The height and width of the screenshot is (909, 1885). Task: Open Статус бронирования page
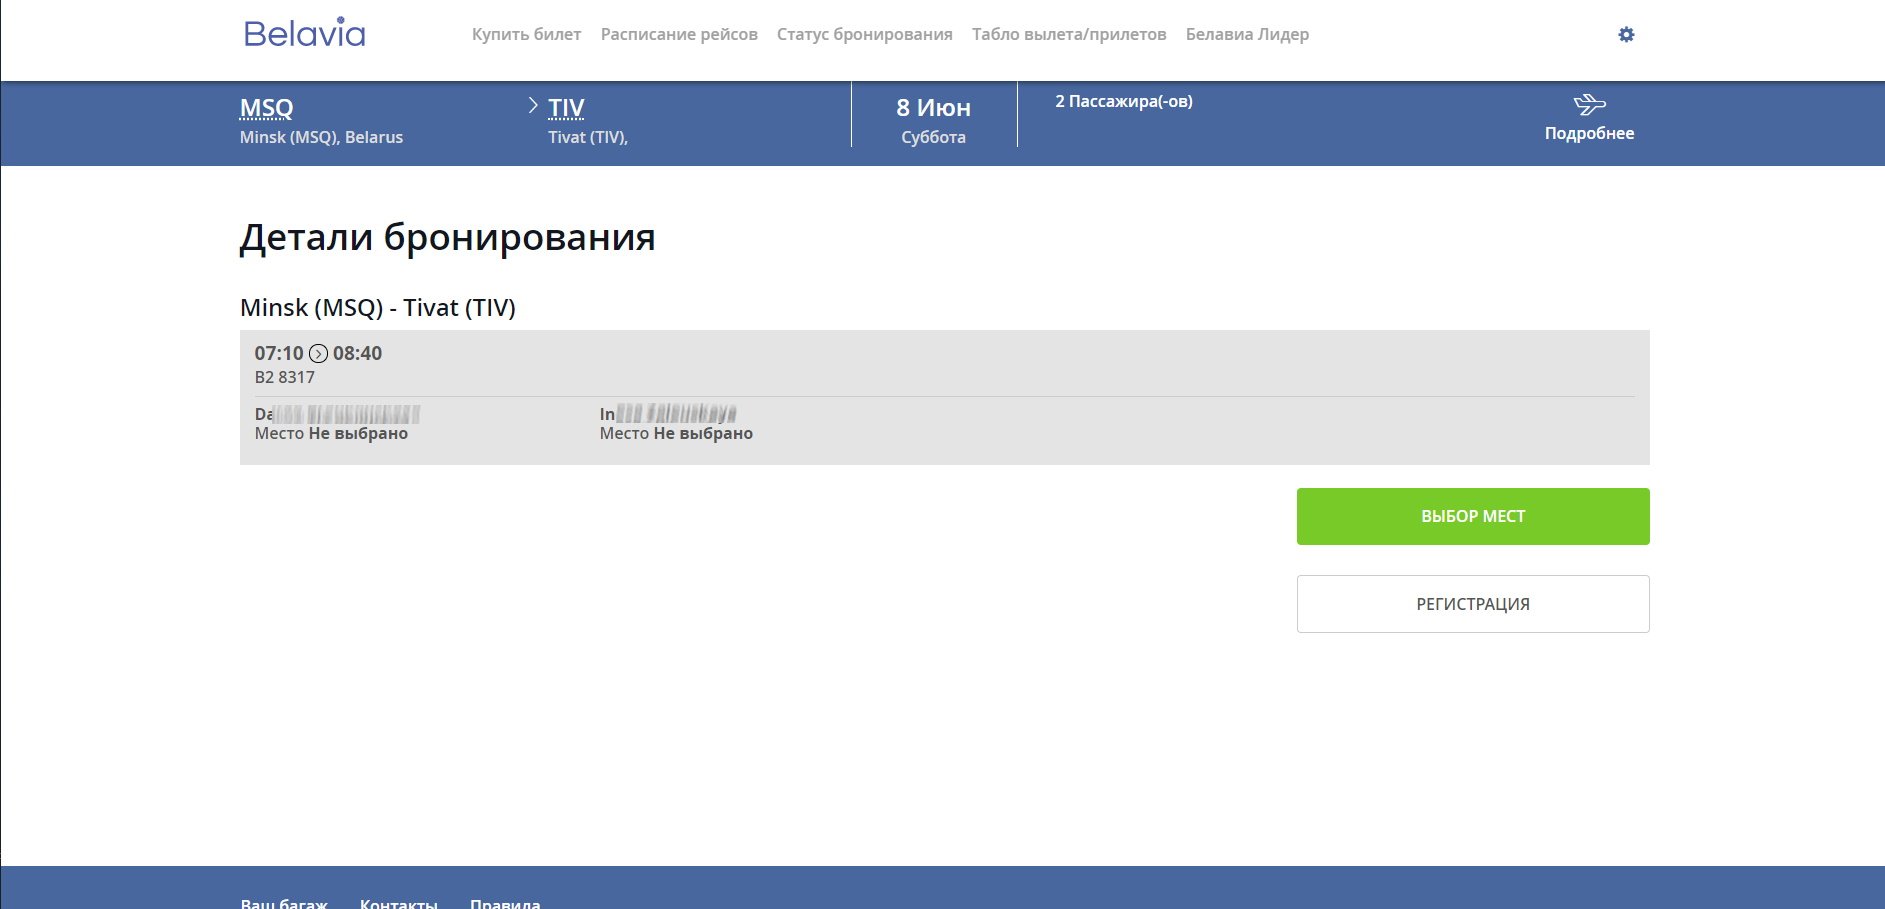(864, 34)
